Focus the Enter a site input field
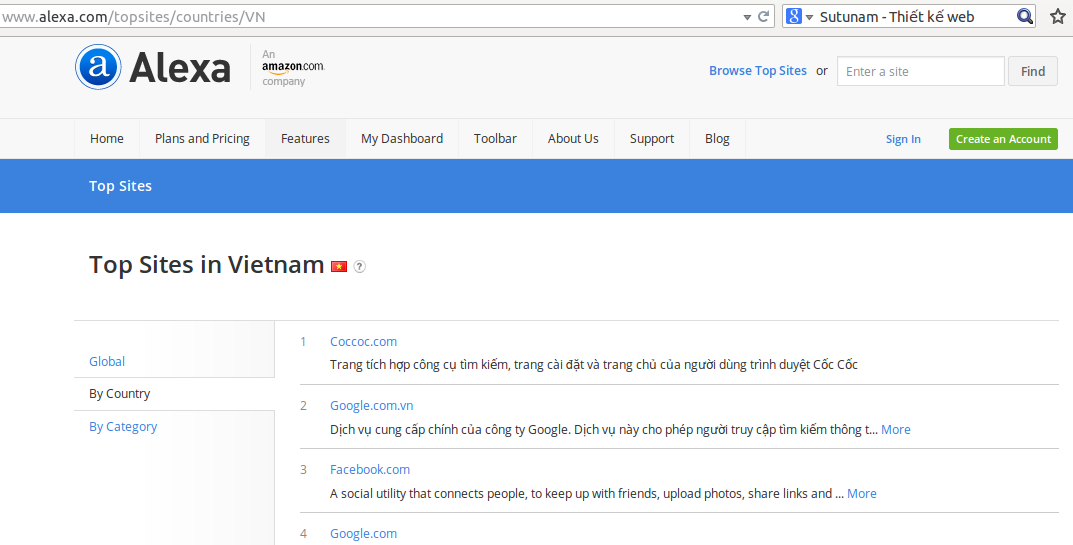This screenshot has height=545, width=1073. pyautogui.click(x=920, y=71)
